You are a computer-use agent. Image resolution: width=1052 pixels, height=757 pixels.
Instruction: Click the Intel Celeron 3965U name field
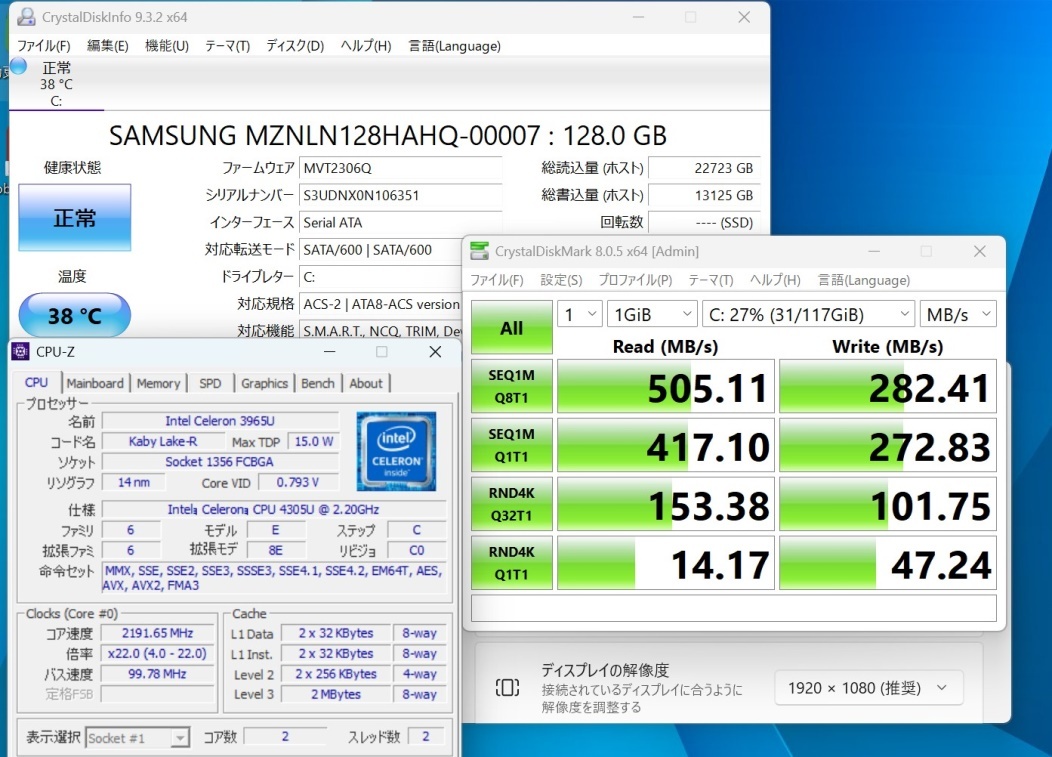click(220, 421)
